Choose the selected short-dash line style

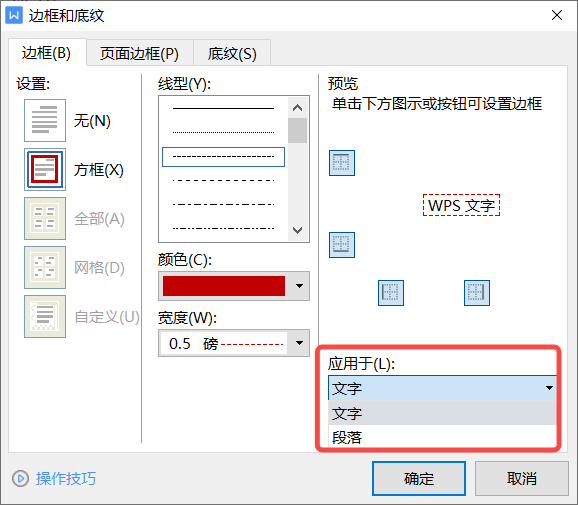pos(223,157)
